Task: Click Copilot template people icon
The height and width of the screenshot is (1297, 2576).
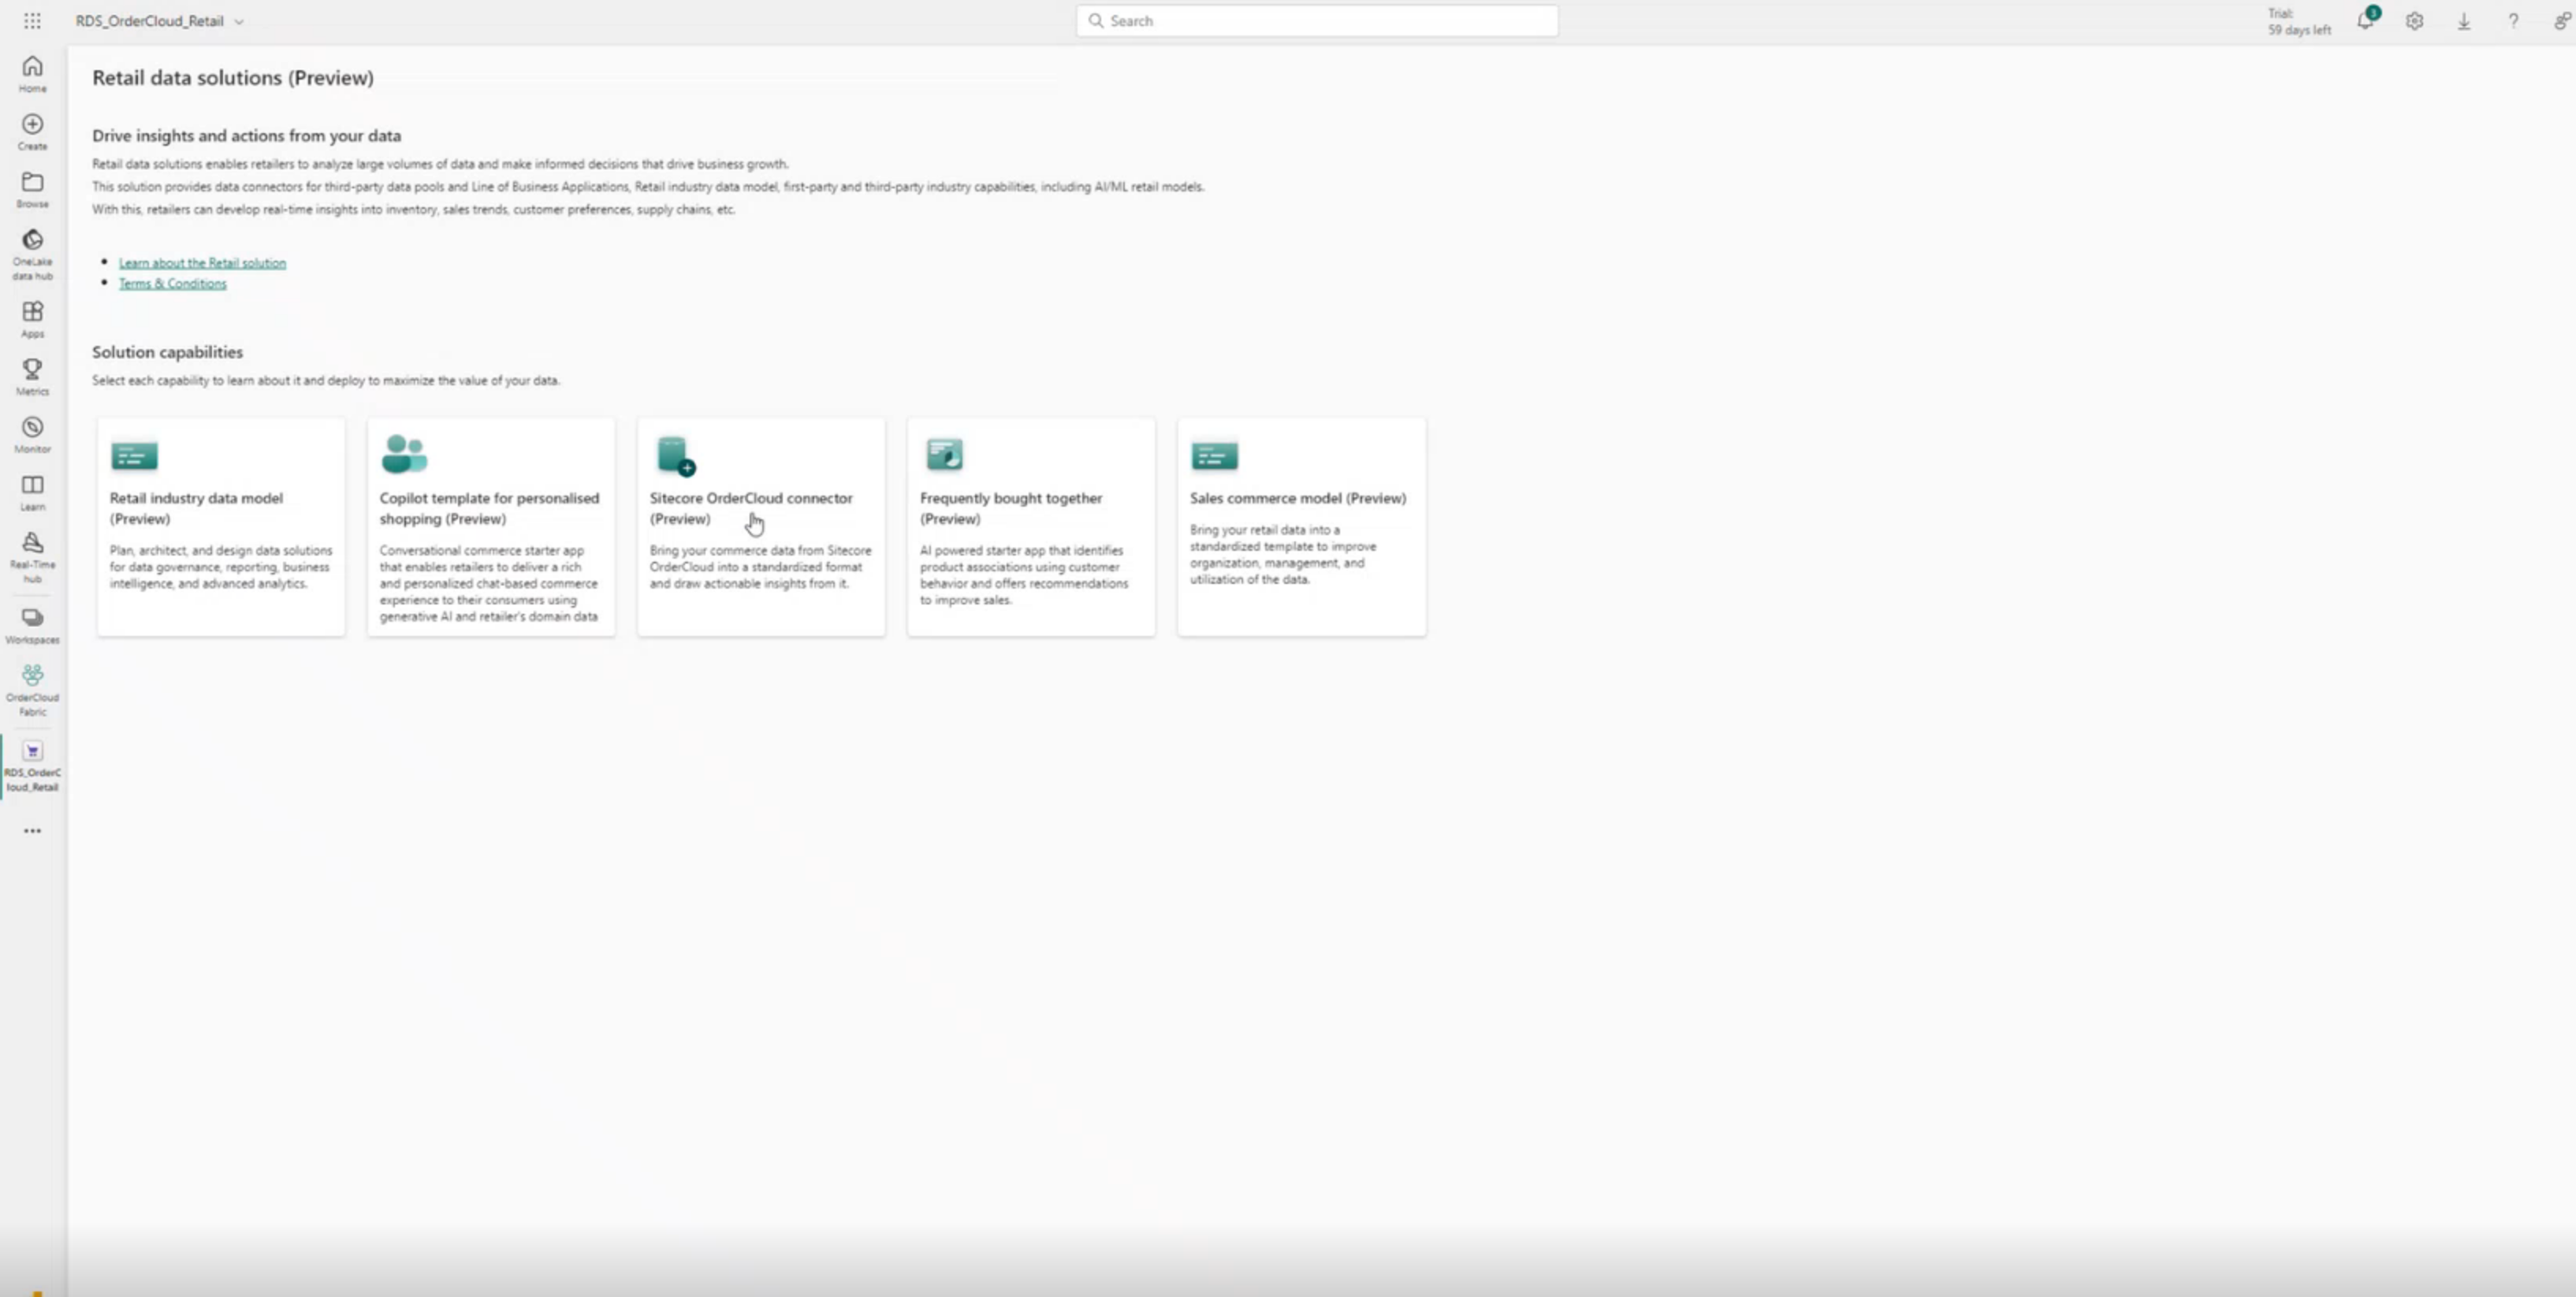Action: coord(404,454)
